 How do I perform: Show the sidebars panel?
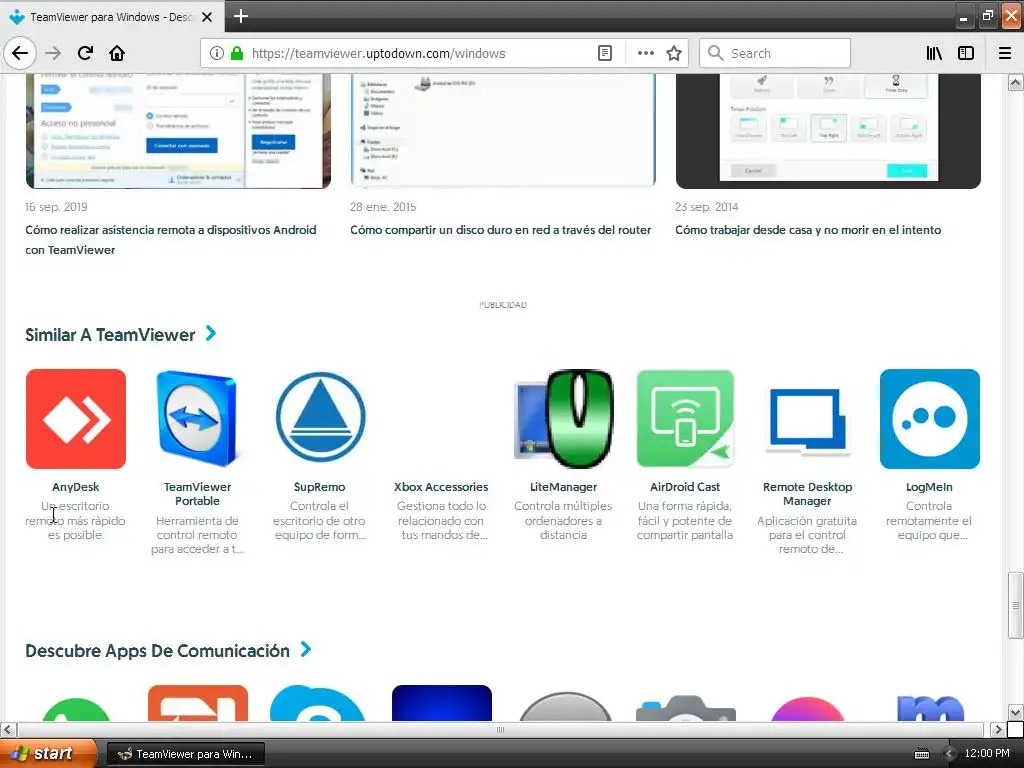[966, 53]
